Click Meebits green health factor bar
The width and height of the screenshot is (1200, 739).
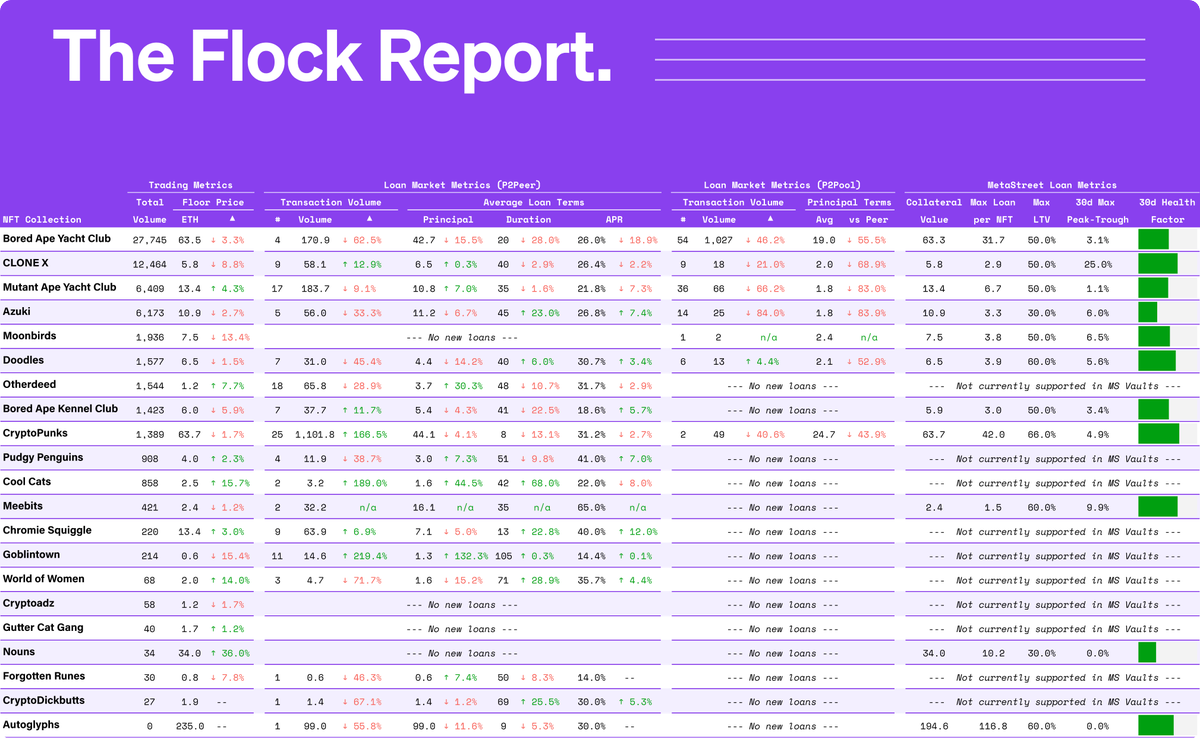click(1158, 506)
